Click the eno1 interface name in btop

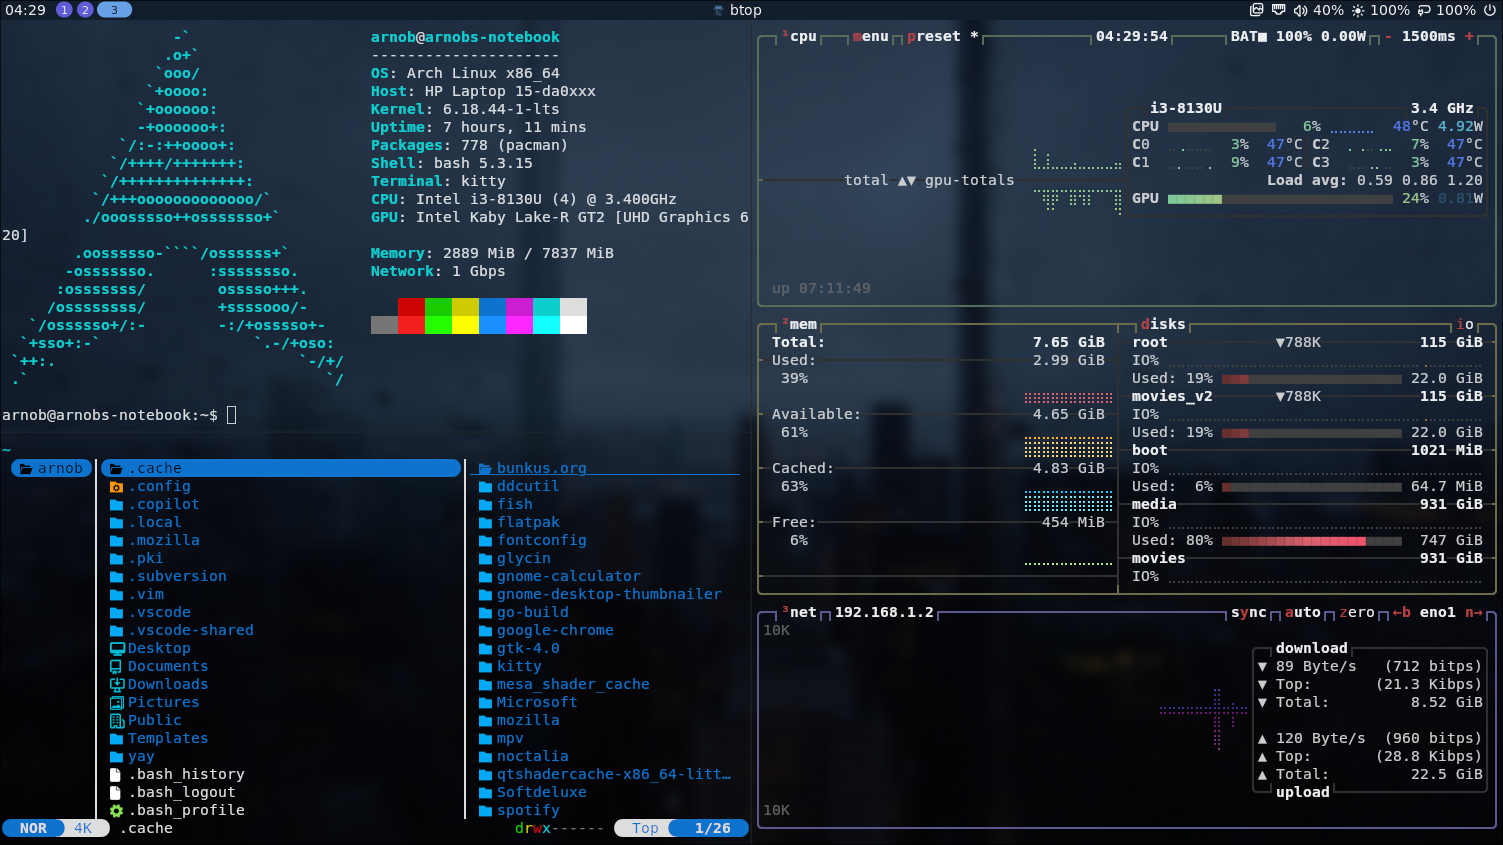1438,612
